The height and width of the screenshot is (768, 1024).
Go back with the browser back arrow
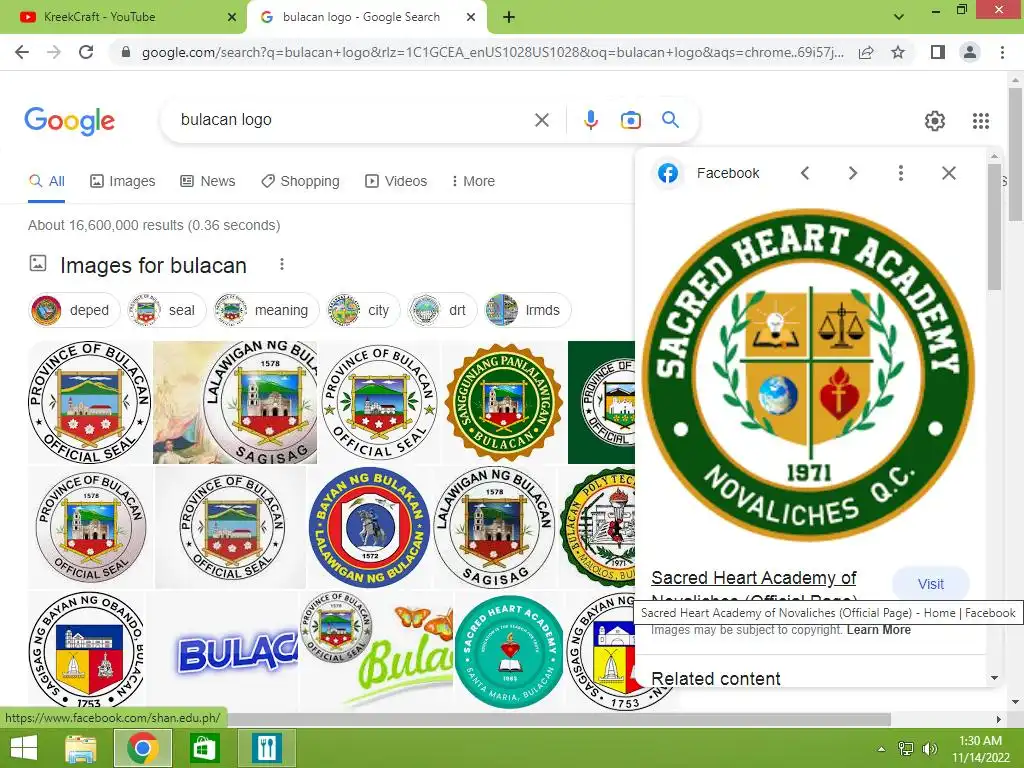pos(22,52)
